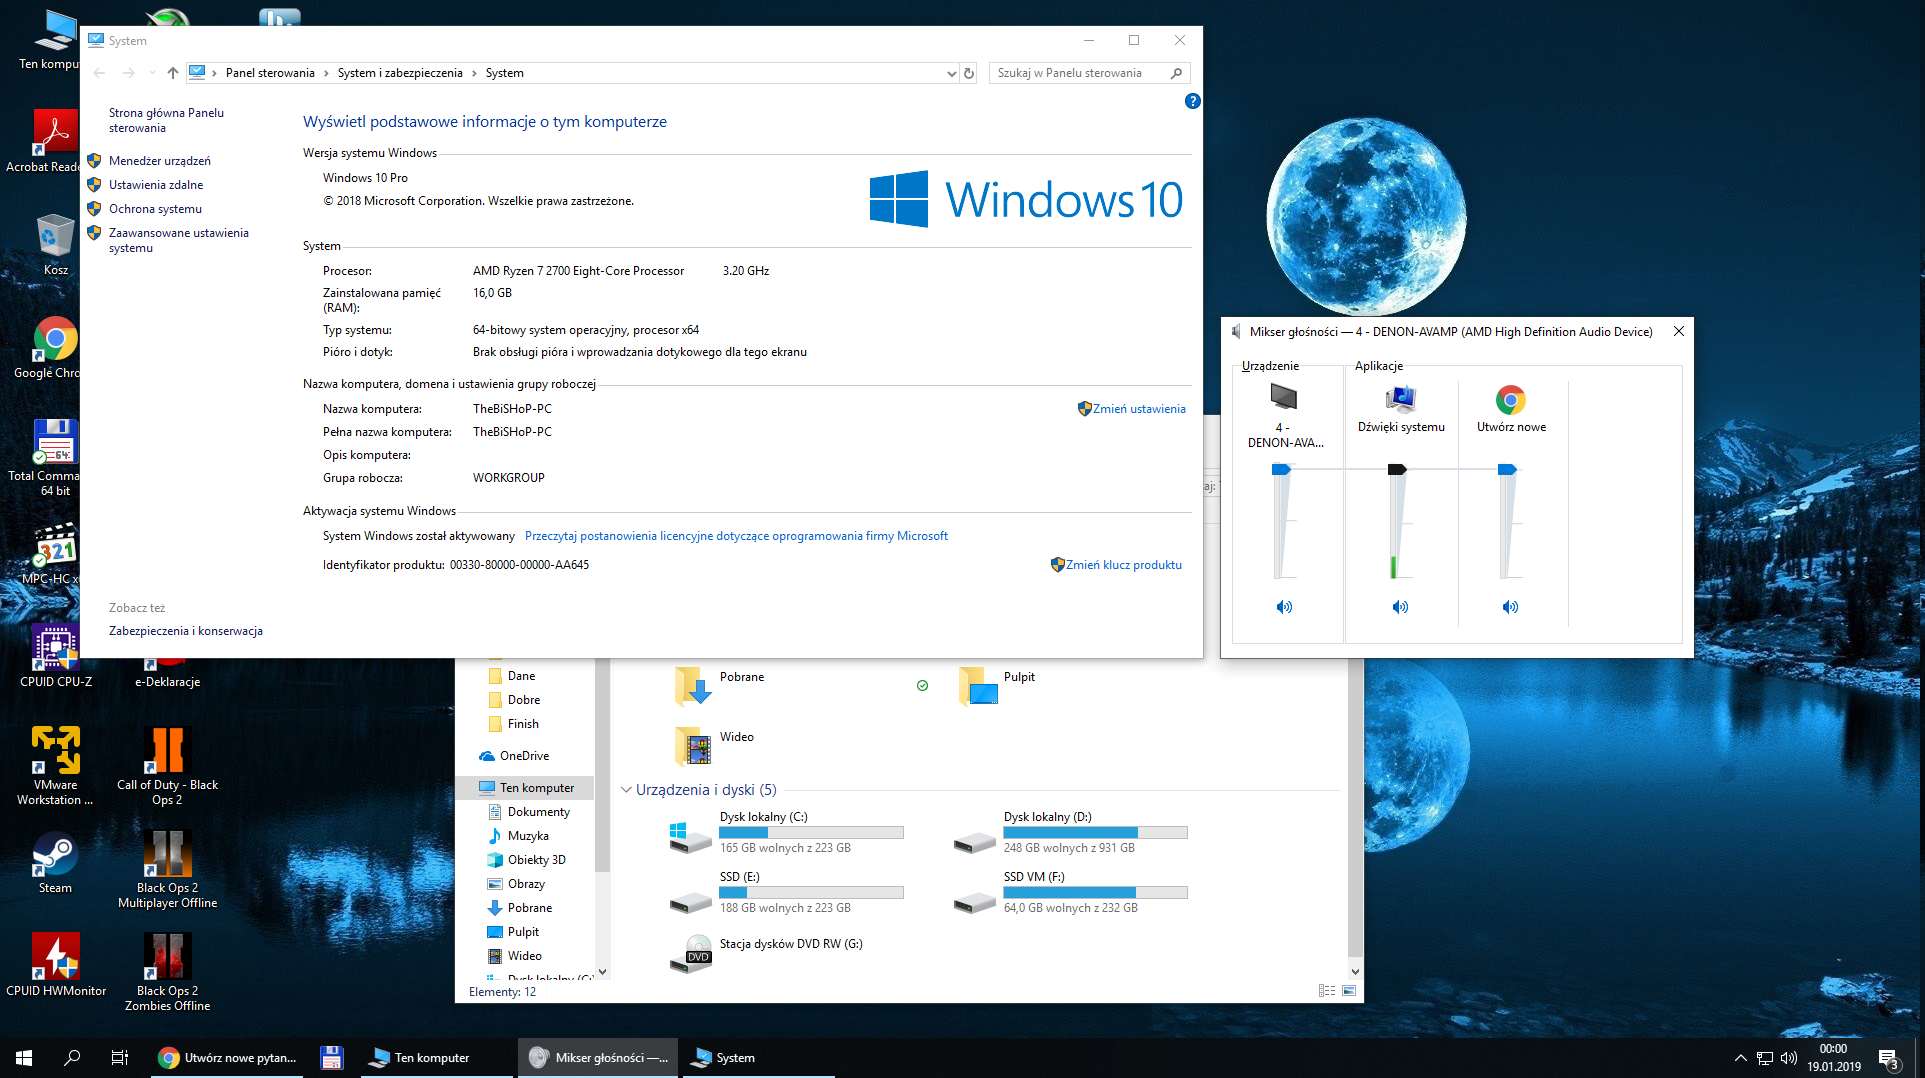The image size is (1925, 1078).
Task: Mute the DENON-AVAMP device volume
Action: pyautogui.click(x=1284, y=607)
